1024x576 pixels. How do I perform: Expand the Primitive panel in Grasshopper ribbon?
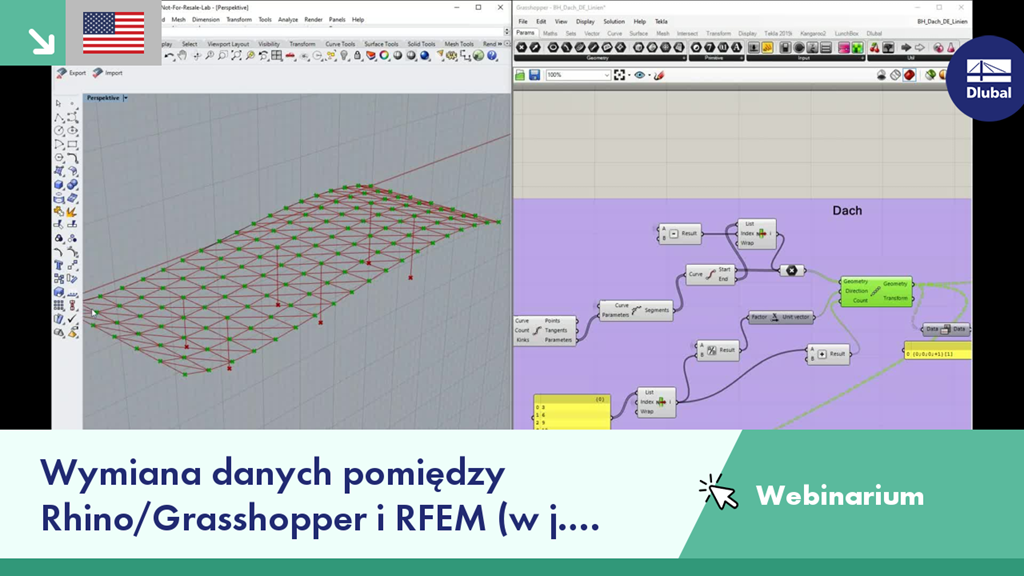coord(741,58)
